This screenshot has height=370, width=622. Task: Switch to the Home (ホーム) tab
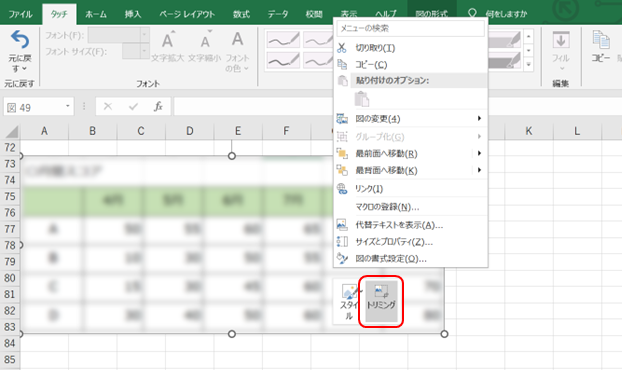[96, 14]
